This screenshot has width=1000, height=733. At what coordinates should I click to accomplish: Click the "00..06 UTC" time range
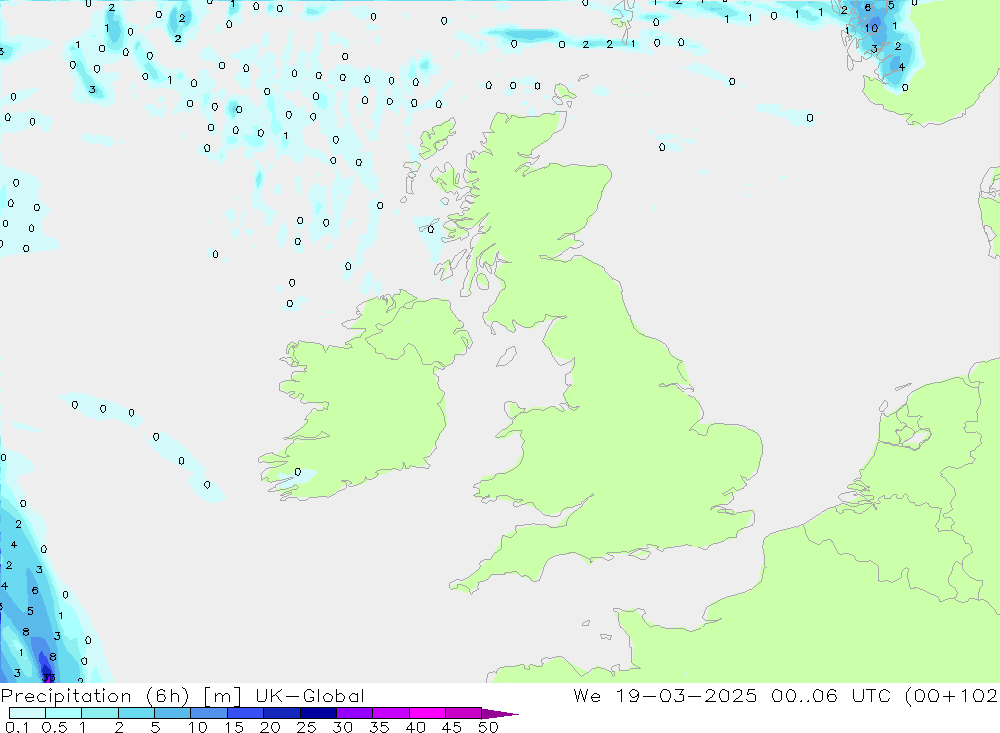point(831,695)
